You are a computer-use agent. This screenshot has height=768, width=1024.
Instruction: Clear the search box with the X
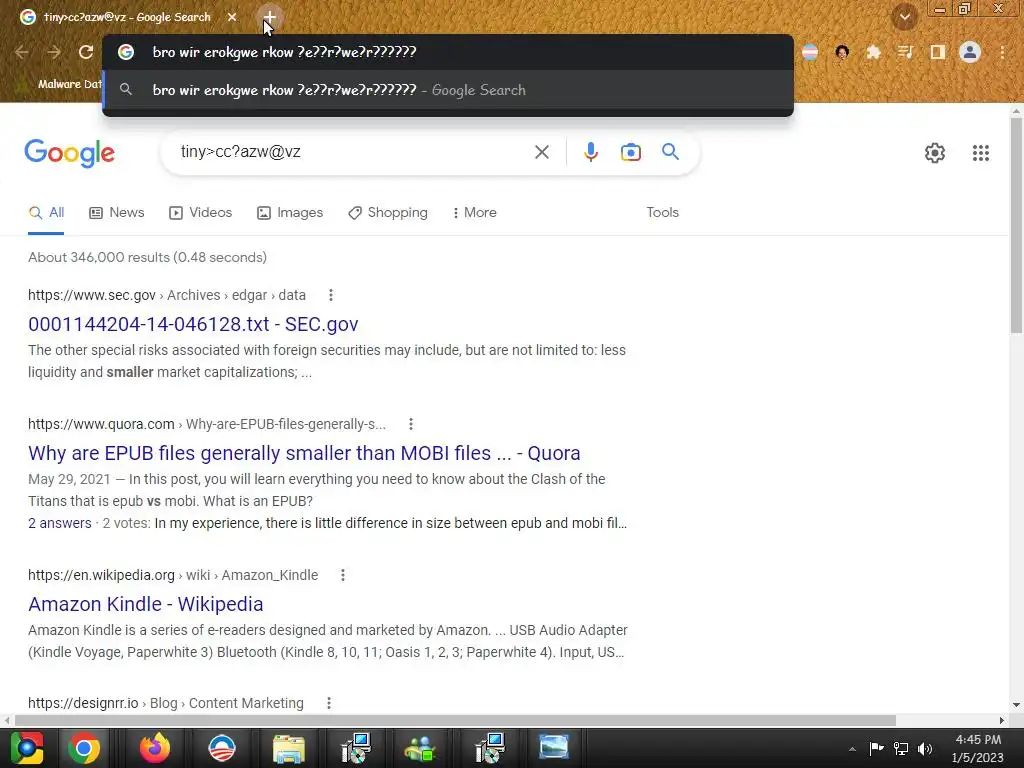pyautogui.click(x=541, y=152)
